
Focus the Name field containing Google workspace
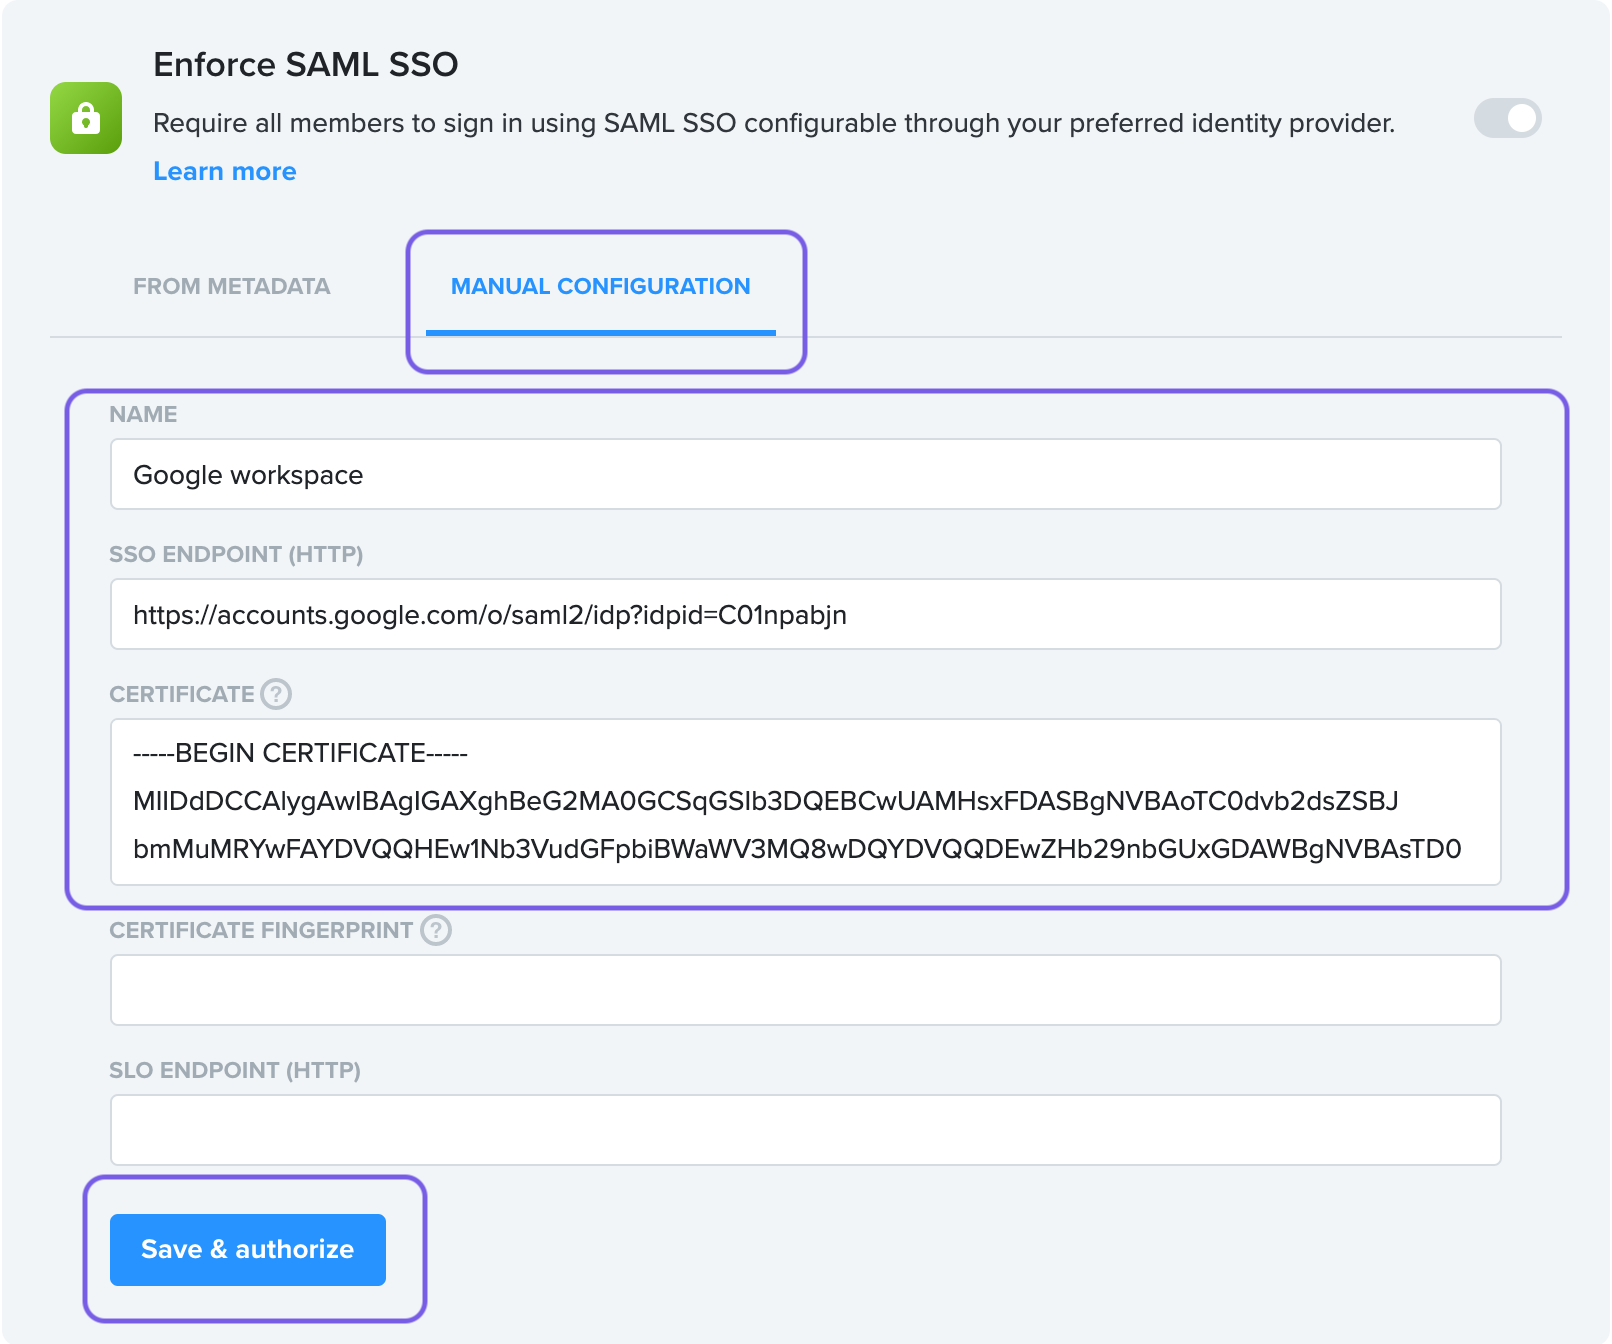pos(806,474)
